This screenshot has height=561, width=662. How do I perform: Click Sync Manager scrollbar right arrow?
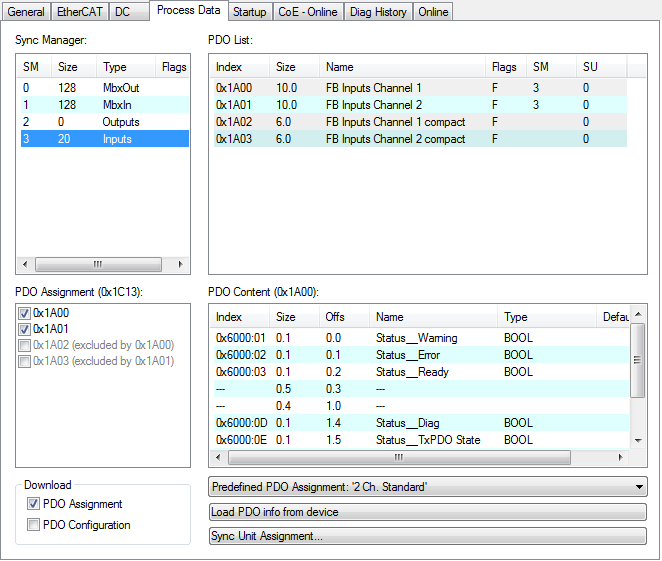coord(180,264)
